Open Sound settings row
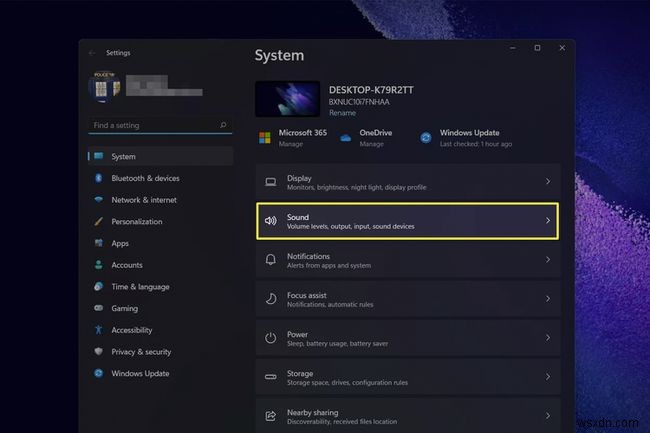The height and width of the screenshot is (433, 650). click(x=407, y=221)
